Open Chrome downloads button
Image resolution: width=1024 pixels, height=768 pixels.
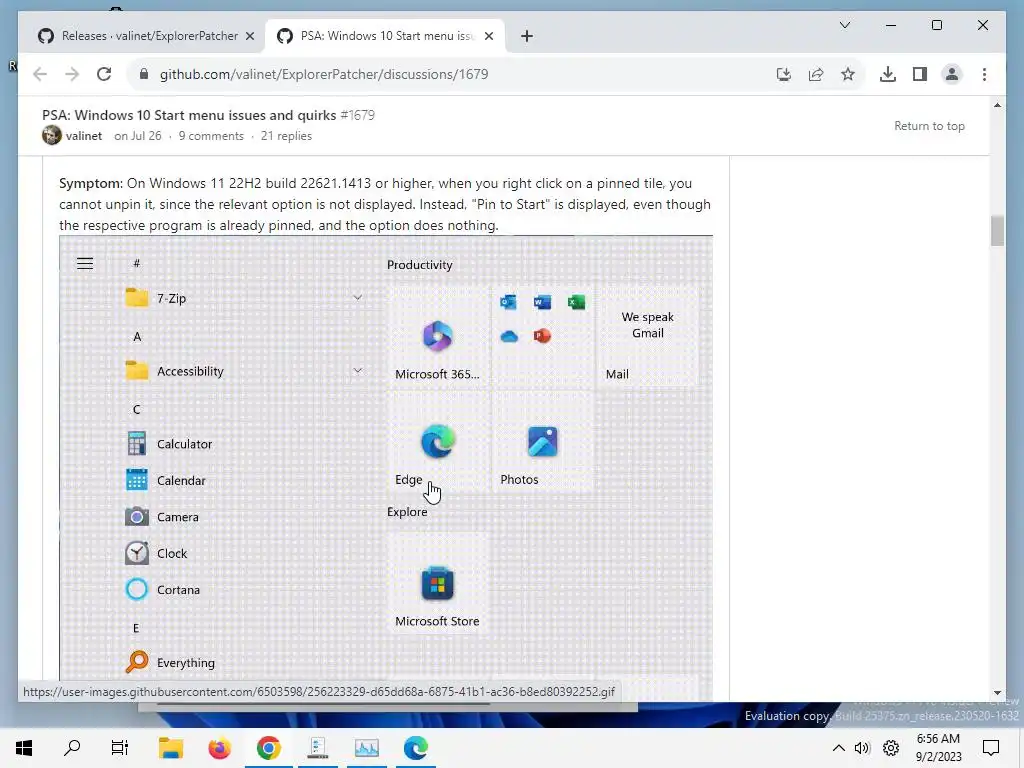888,74
